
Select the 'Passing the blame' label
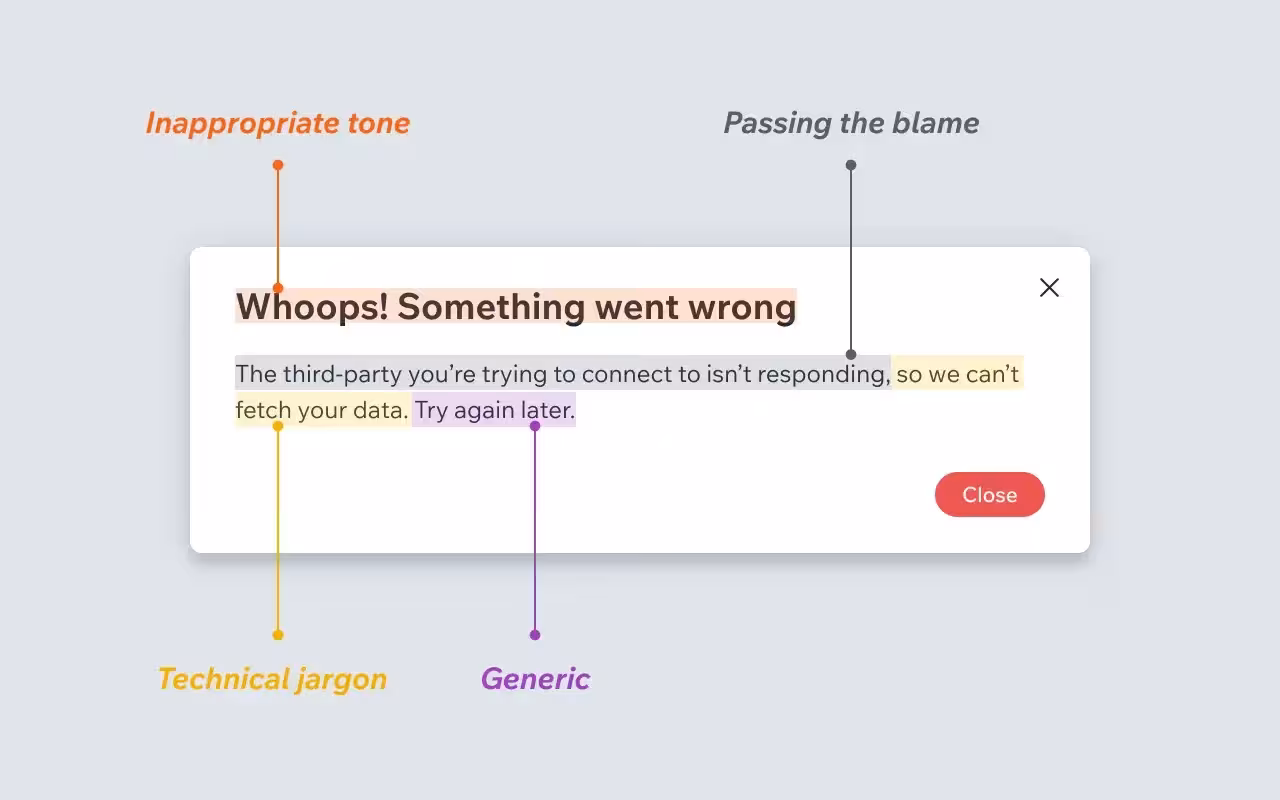(851, 123)
